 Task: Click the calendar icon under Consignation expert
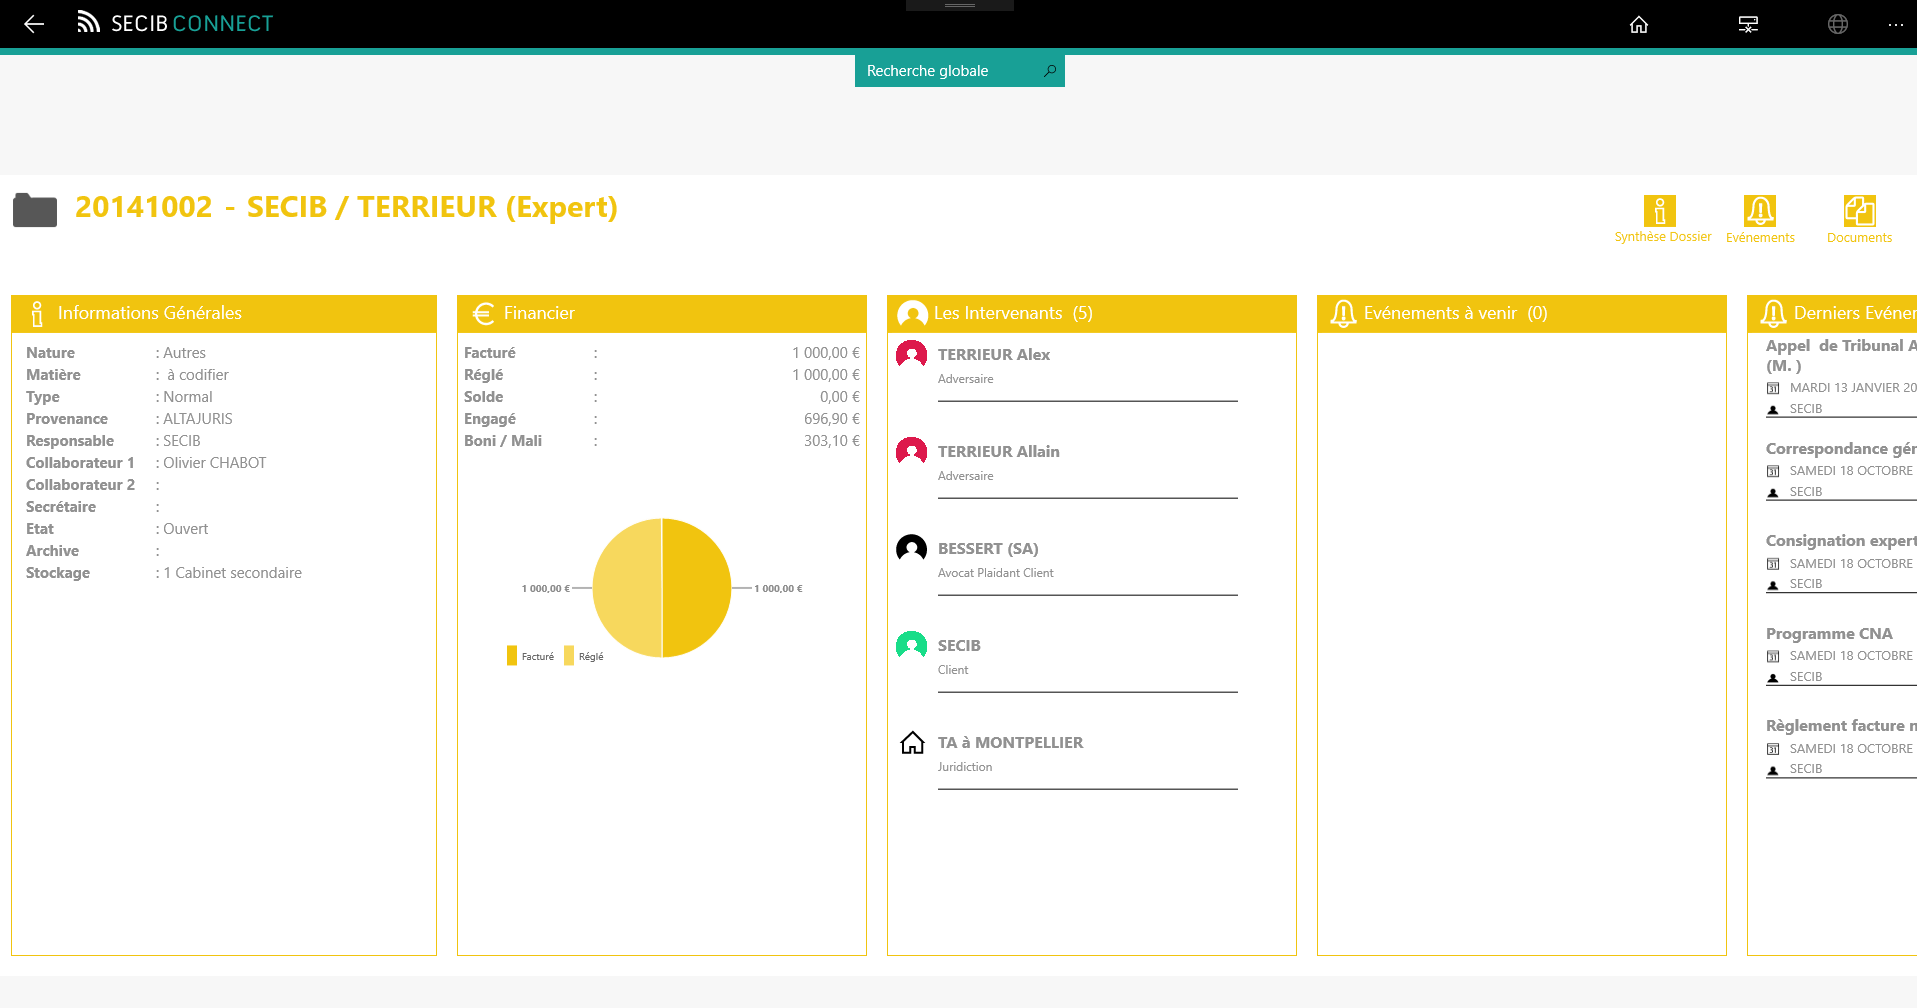click(x=1773, y=564)
